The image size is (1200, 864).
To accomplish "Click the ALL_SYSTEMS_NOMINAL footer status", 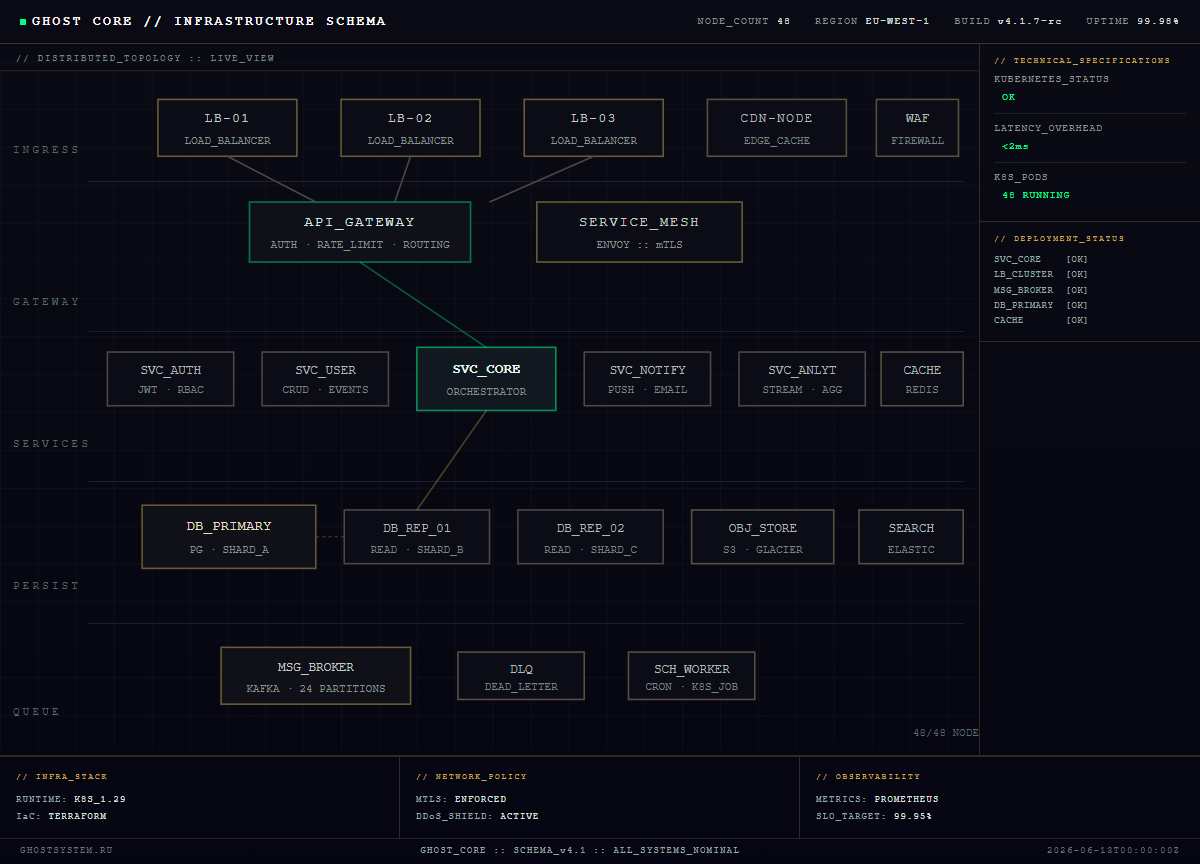I will coord(675,850).
